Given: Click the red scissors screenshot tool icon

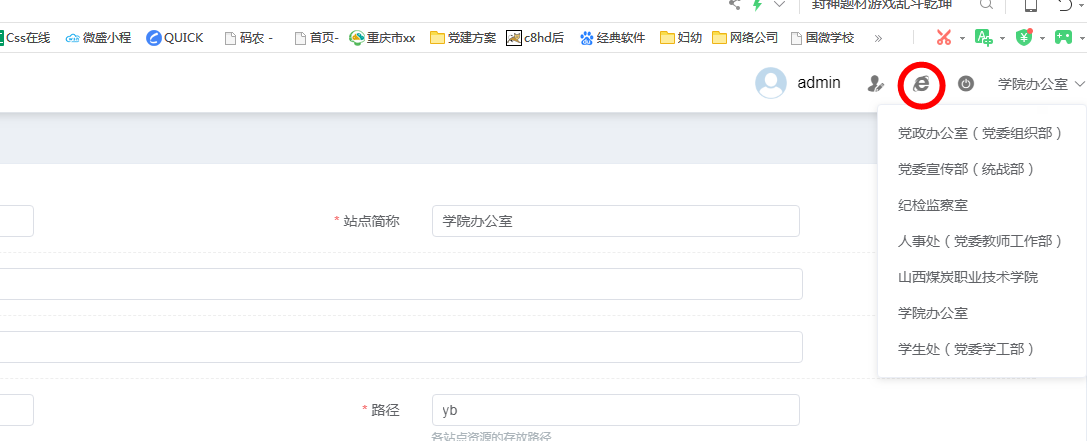Looking at the screenshot, I should [x=943, y=37].
